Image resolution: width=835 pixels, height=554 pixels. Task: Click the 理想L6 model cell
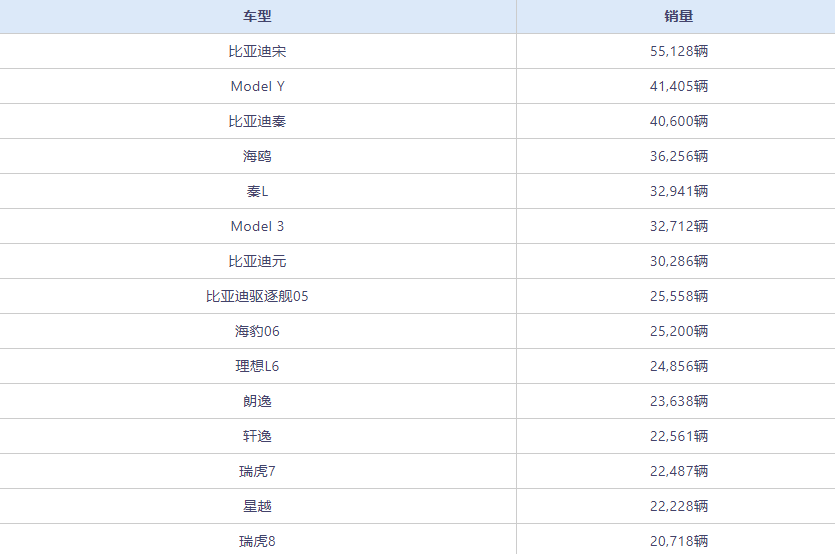257,366
